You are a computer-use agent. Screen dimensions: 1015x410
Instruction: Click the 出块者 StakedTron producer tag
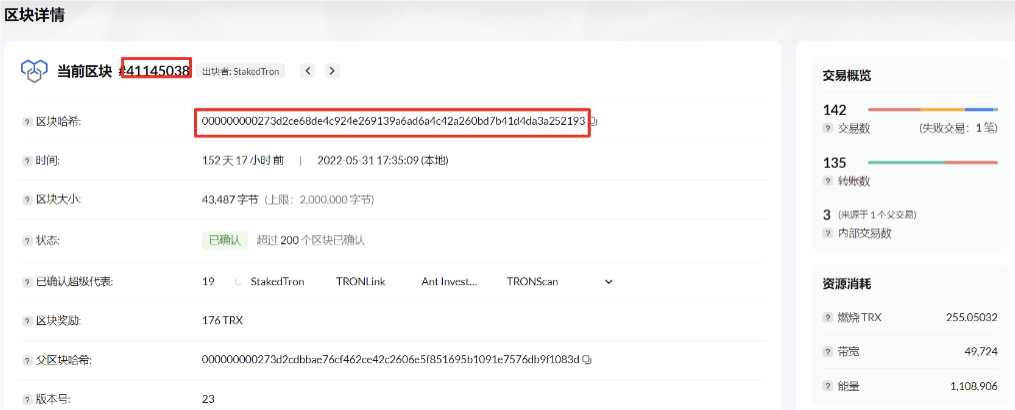[x=240, y=71]
